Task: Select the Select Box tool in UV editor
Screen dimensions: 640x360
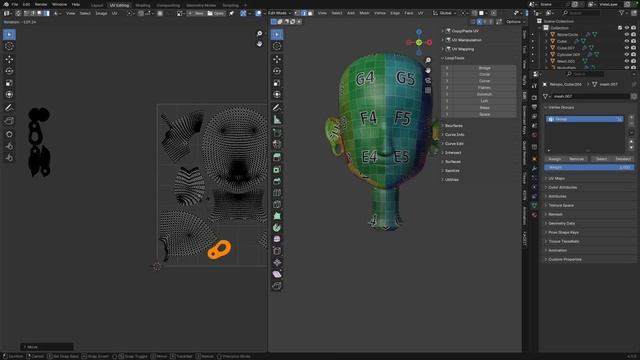Action: click(9, 35)
